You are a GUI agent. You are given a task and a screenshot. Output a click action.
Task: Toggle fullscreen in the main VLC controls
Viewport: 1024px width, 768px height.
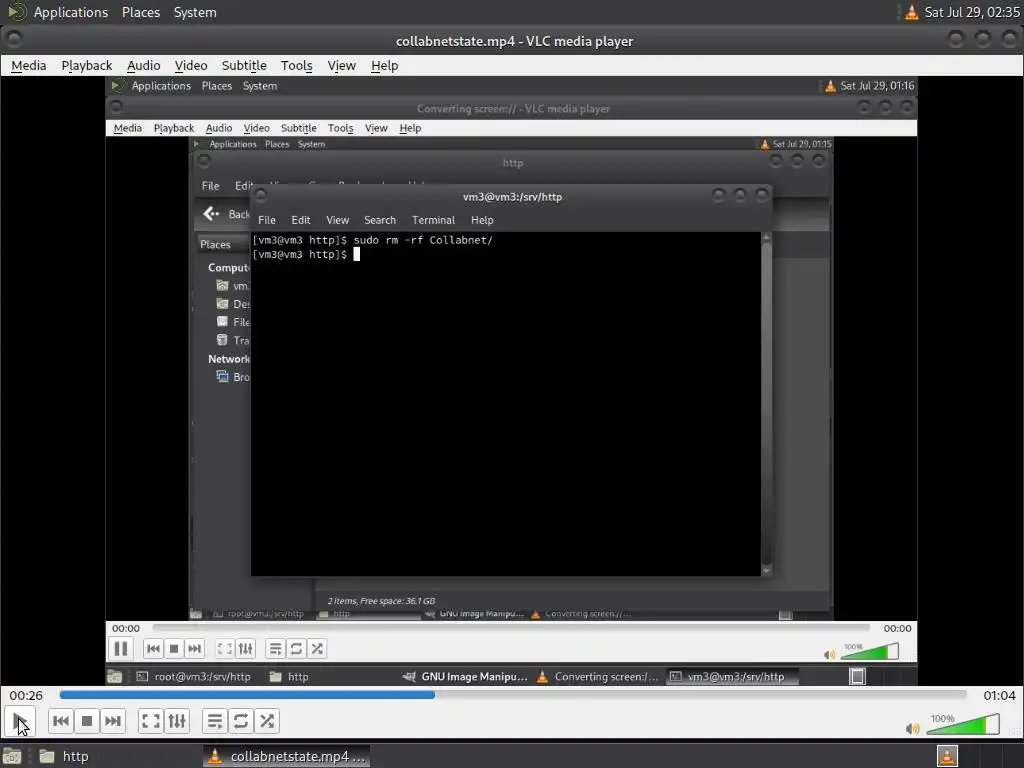click(x=151, y=721)
